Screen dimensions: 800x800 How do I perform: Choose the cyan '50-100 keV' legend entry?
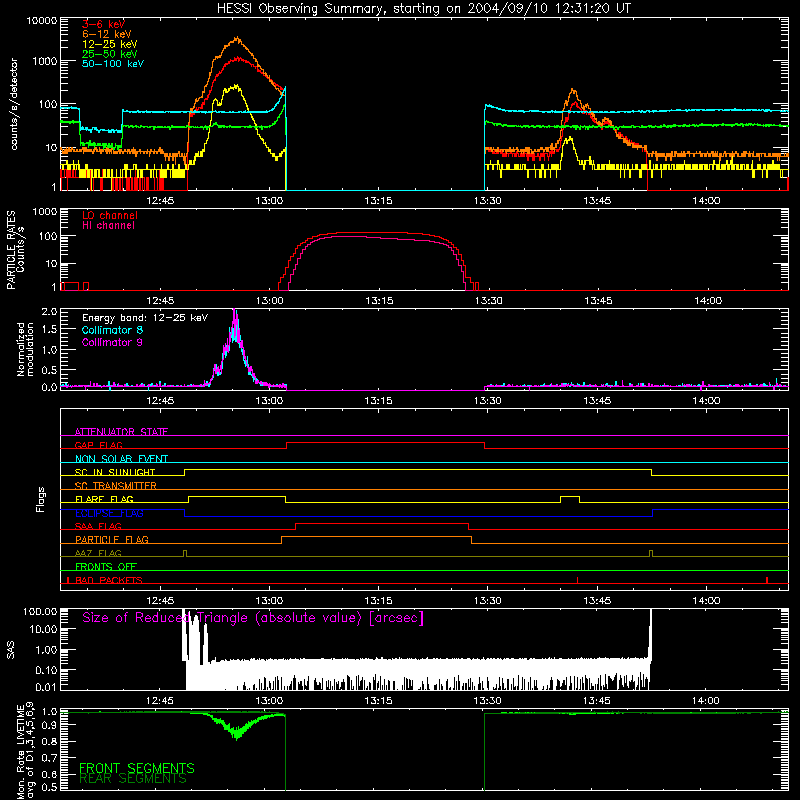pyautogui.click(x=113, y=64)
